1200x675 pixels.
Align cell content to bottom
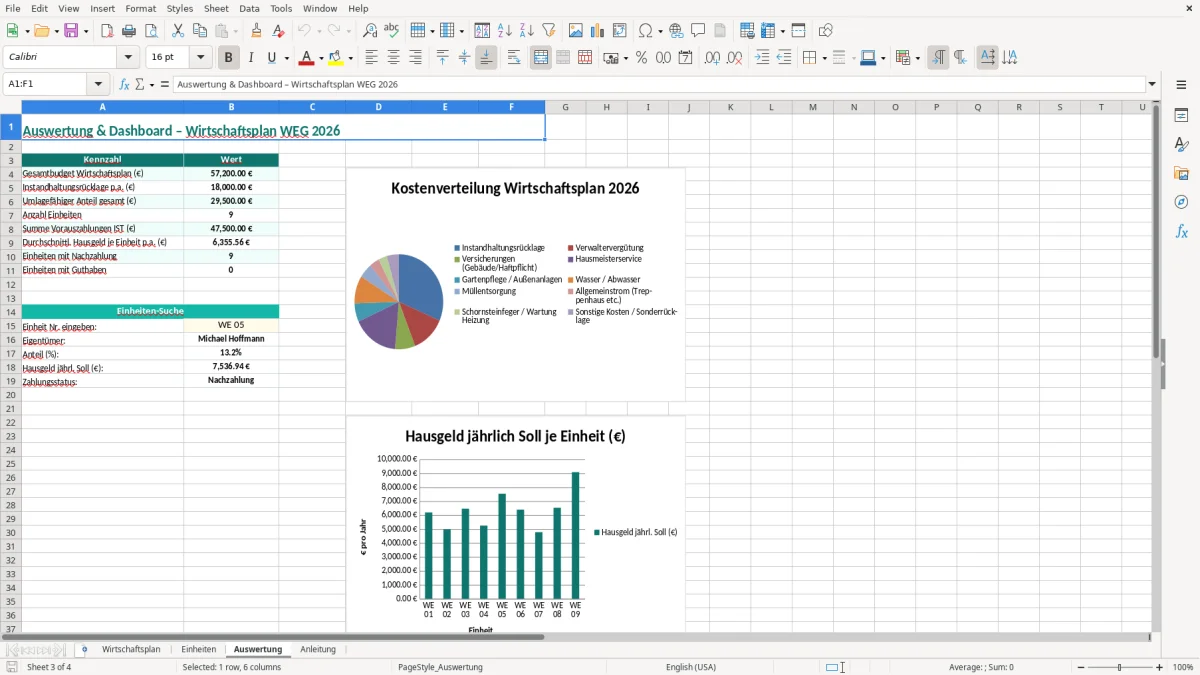486,58
